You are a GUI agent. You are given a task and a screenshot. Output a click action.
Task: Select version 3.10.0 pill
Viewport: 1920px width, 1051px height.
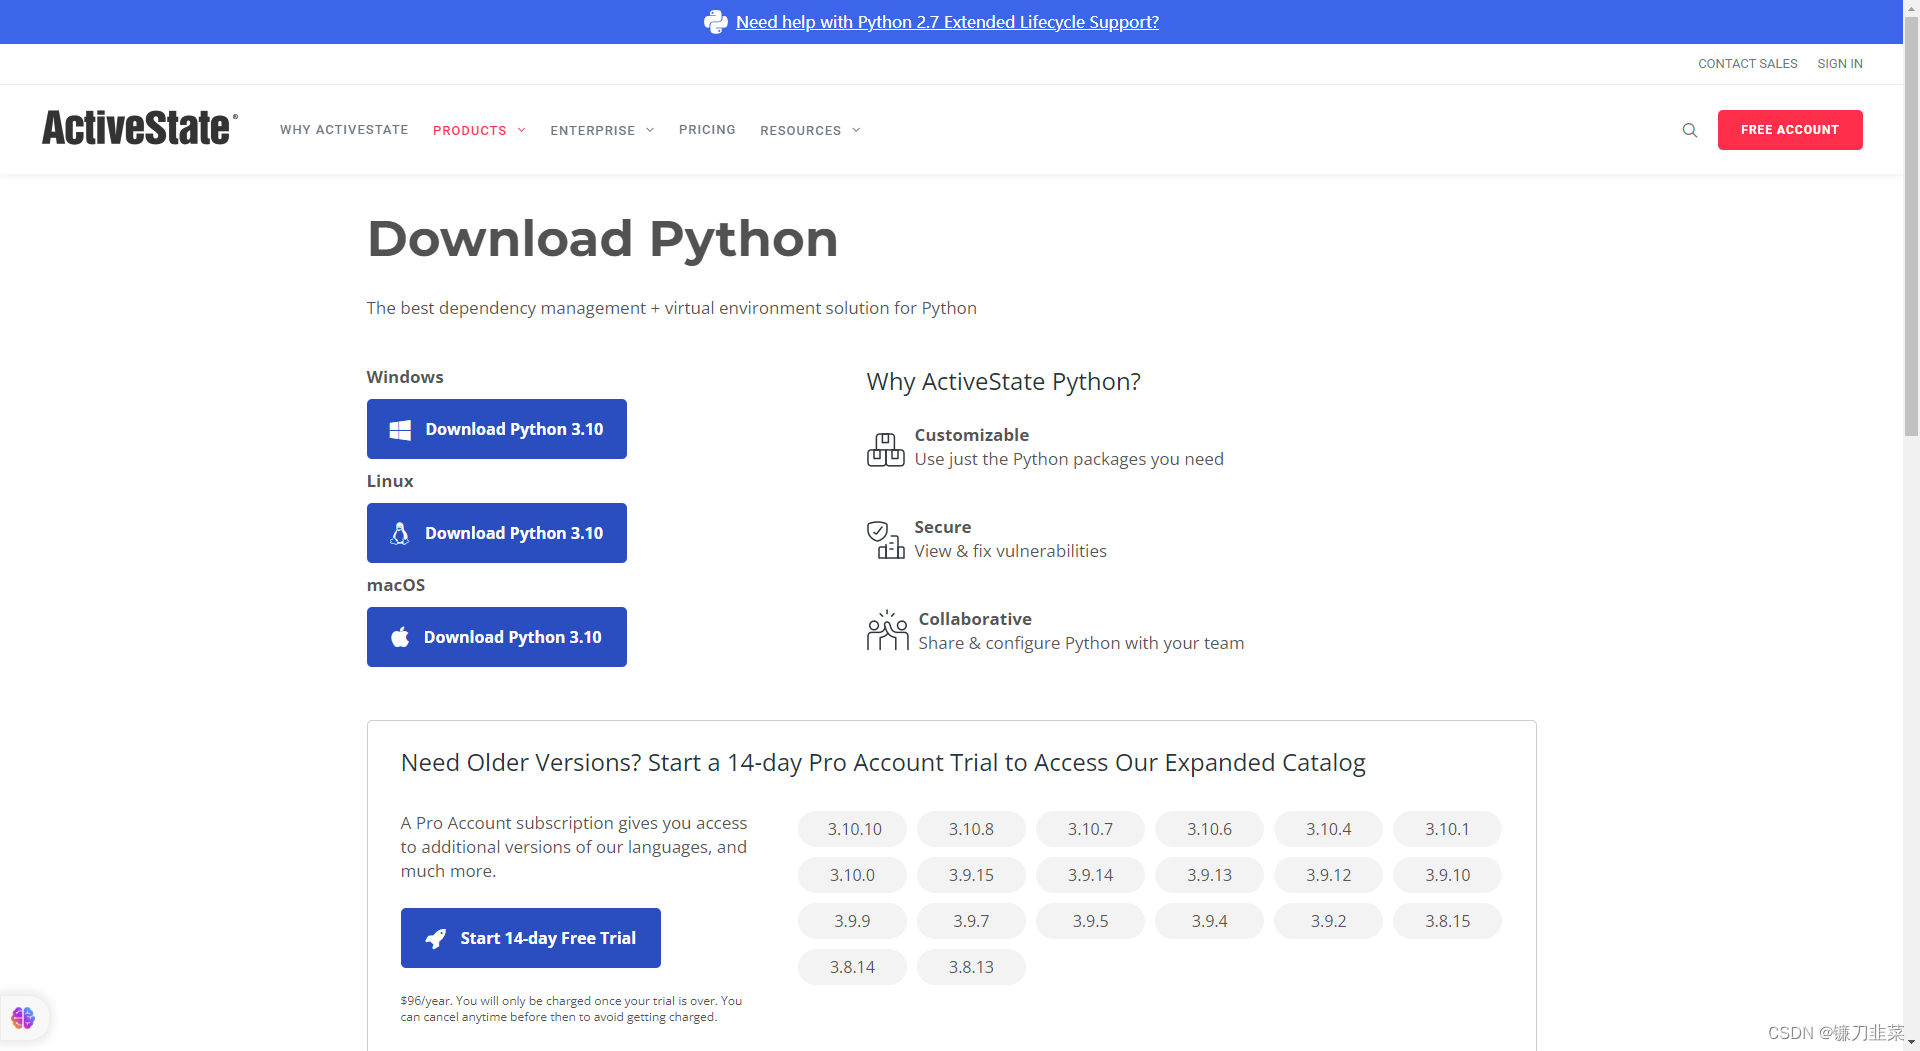(852, 875)
